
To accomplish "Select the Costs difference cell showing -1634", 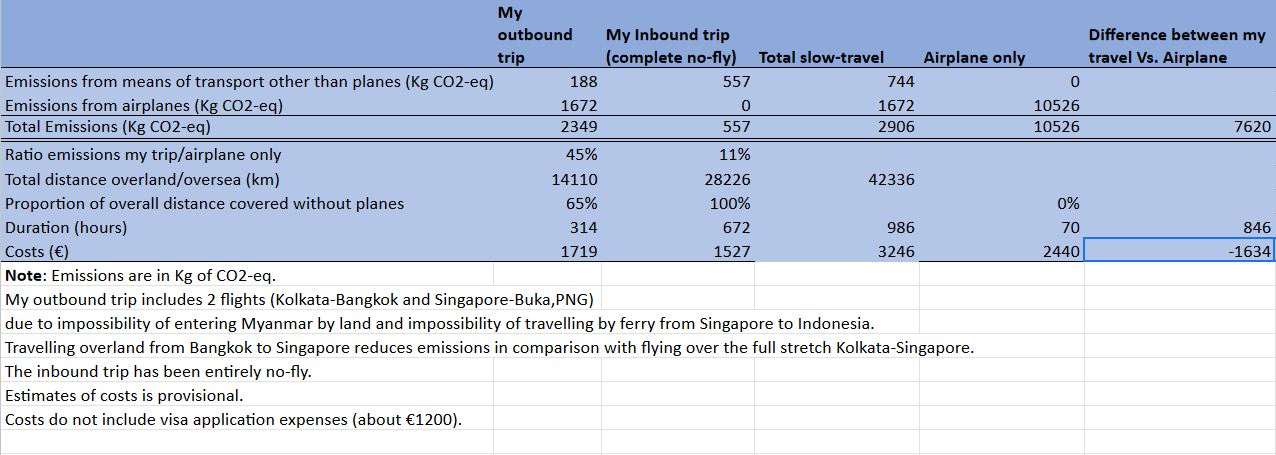I will tap(1179, 252).
